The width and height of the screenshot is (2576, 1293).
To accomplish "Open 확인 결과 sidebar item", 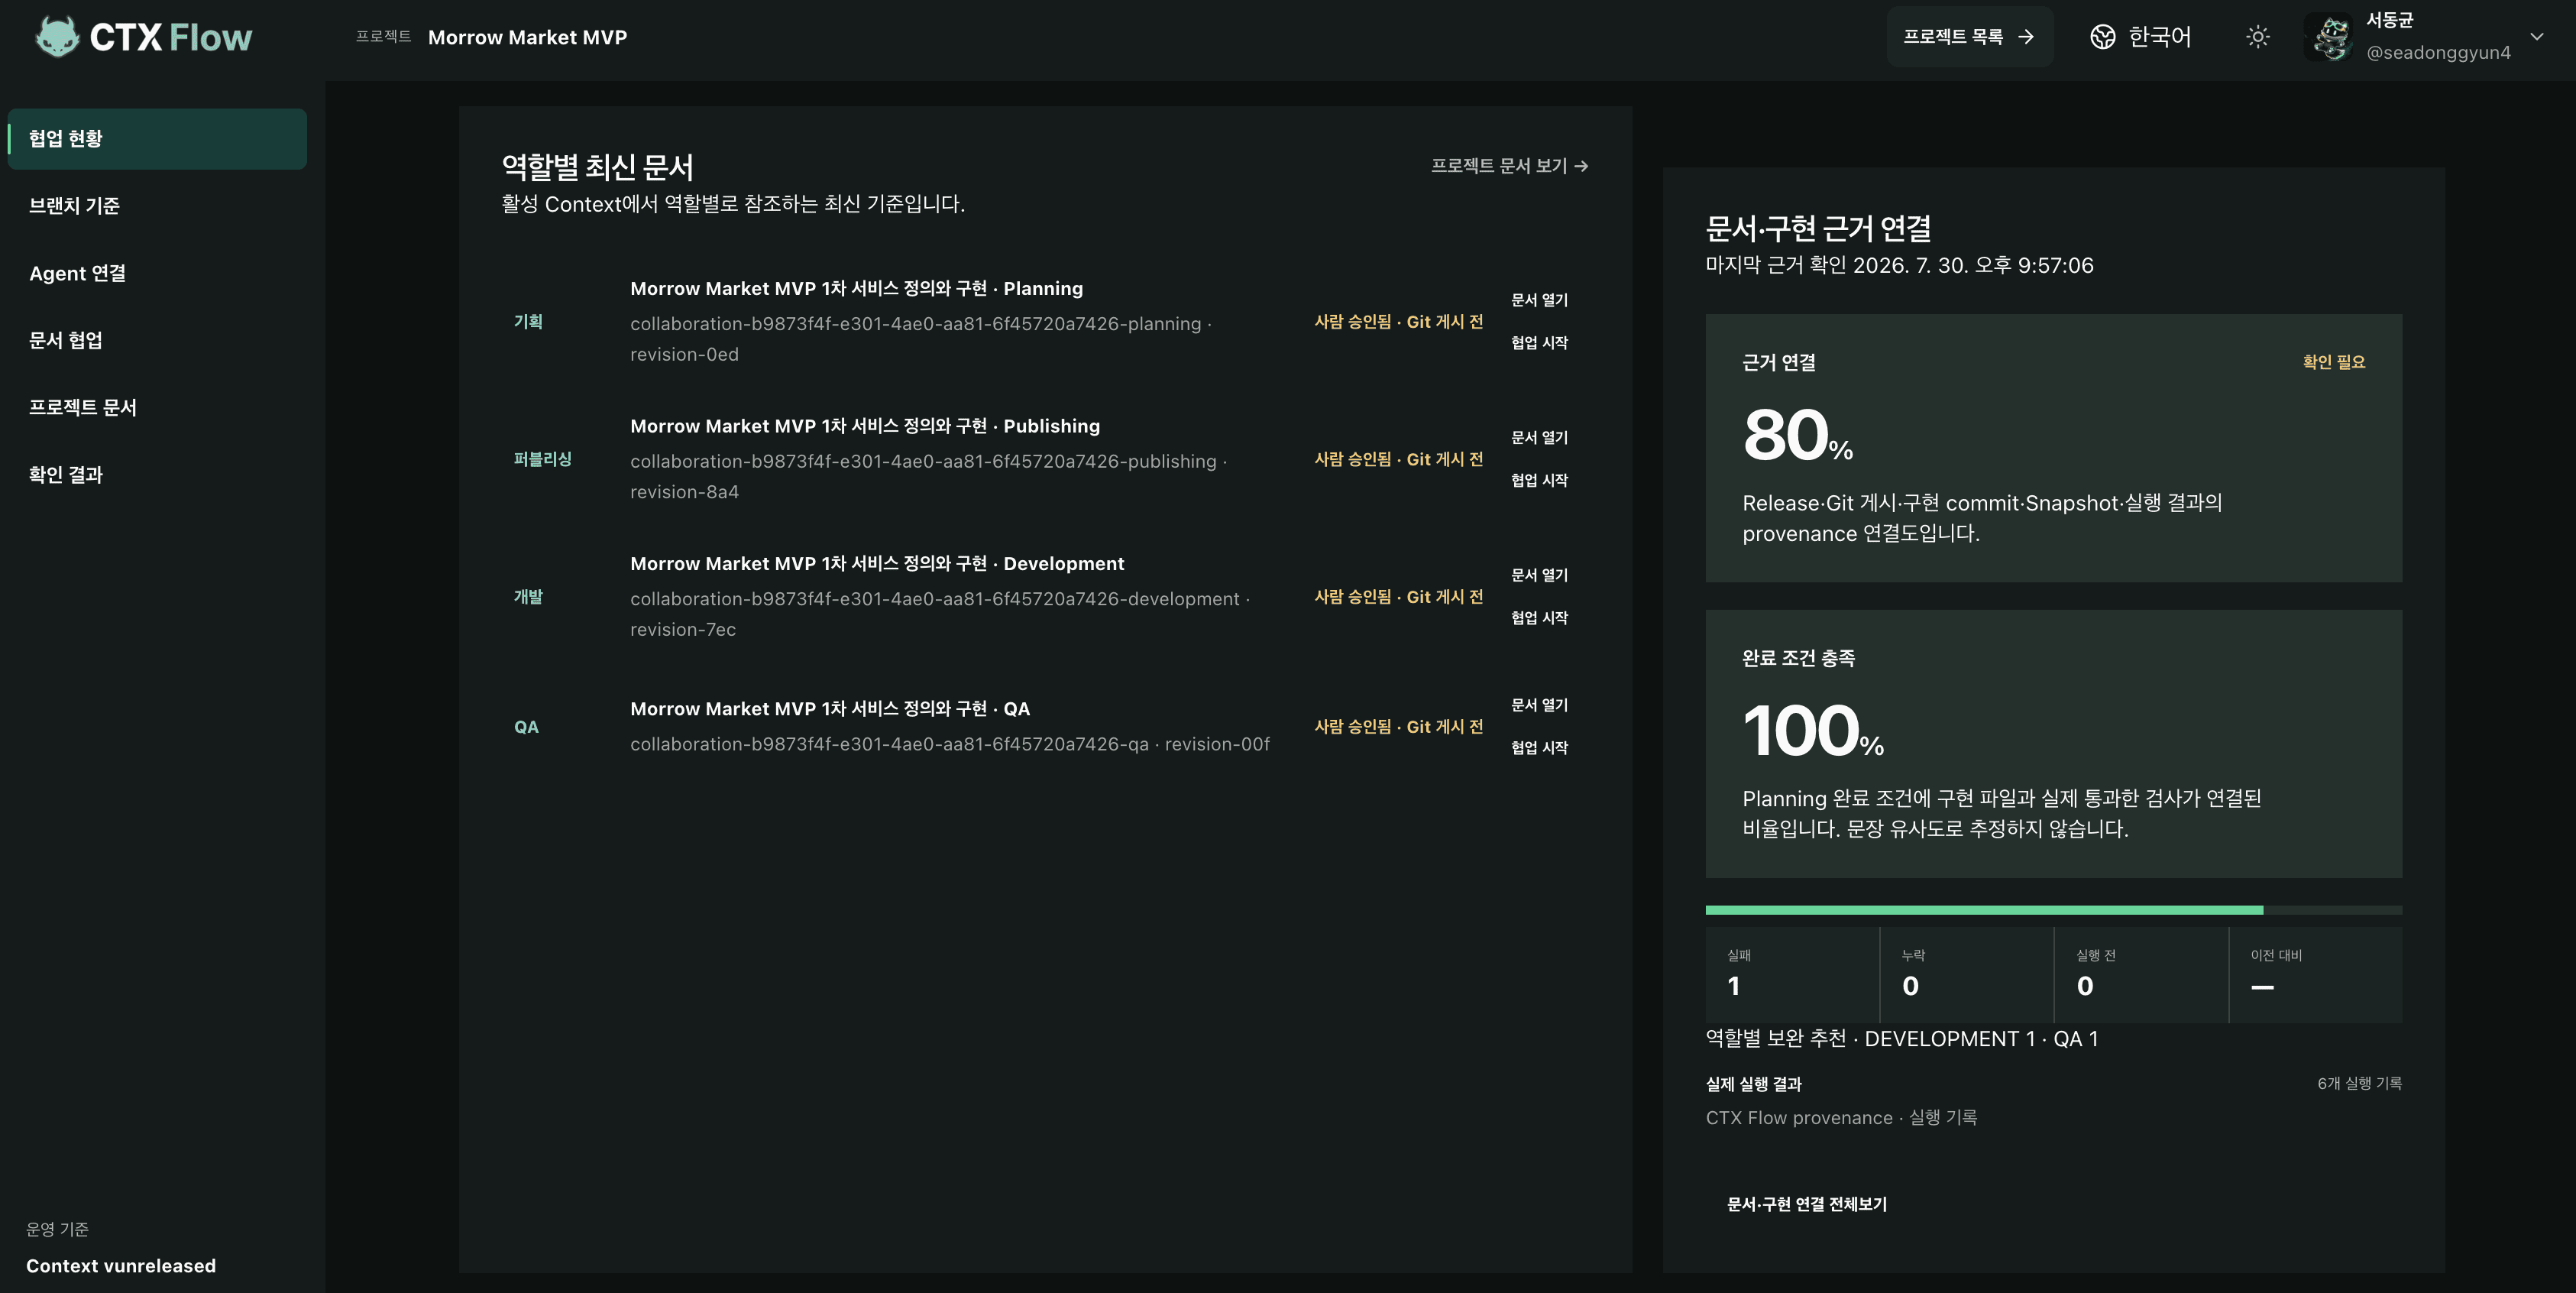I will coord(157,474).
